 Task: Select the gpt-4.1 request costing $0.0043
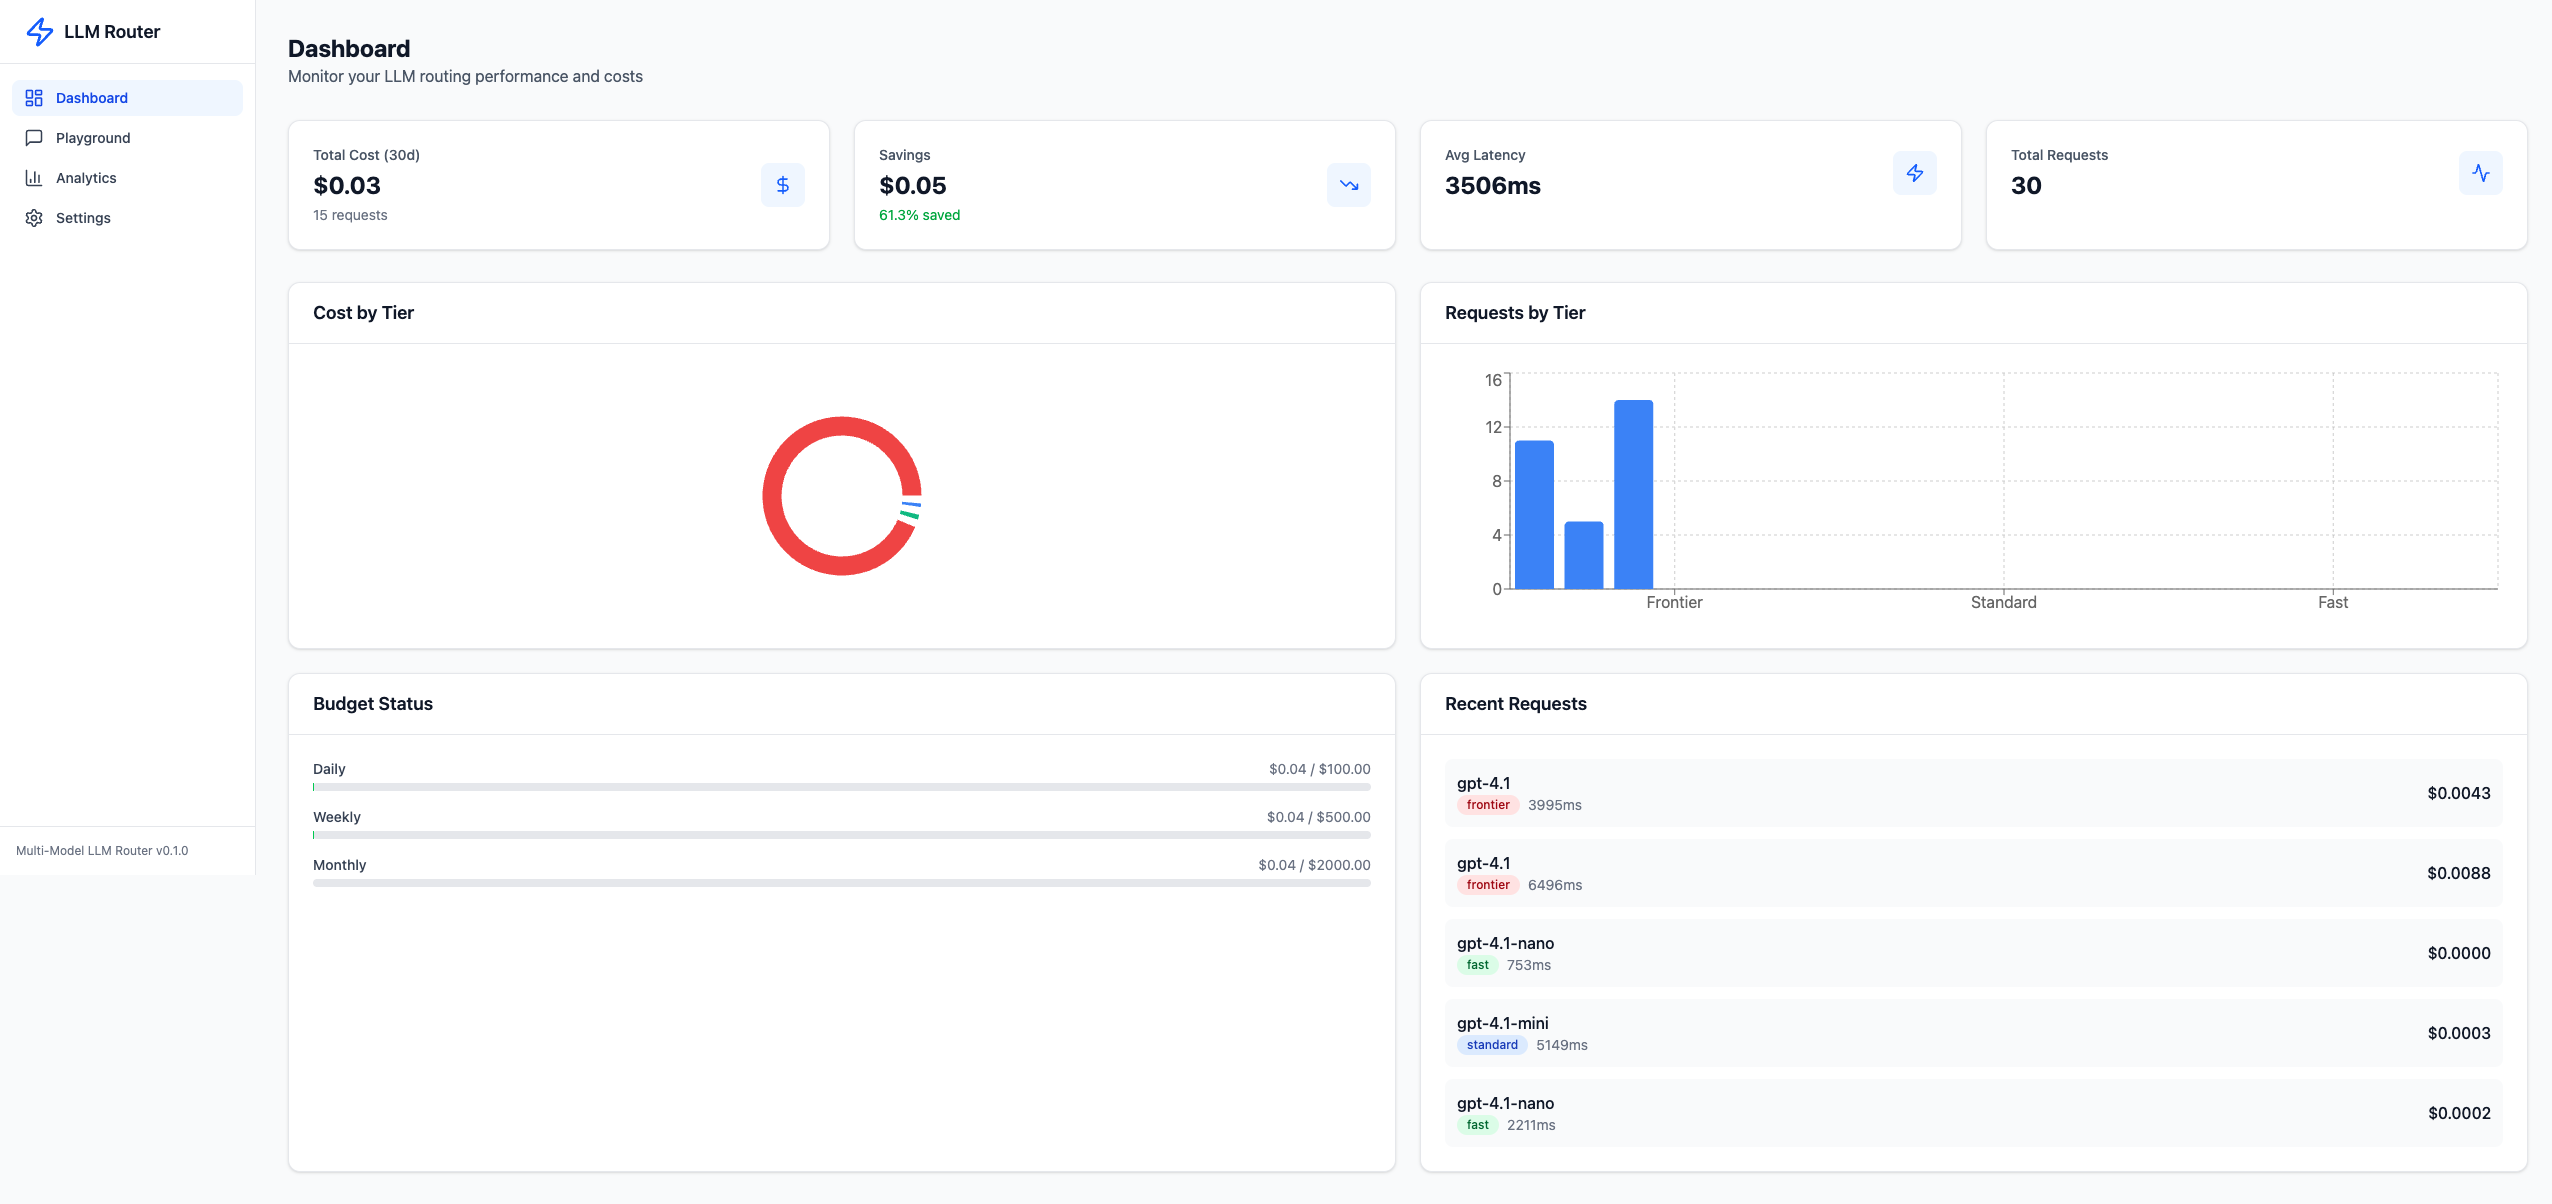click(1973, 793)
